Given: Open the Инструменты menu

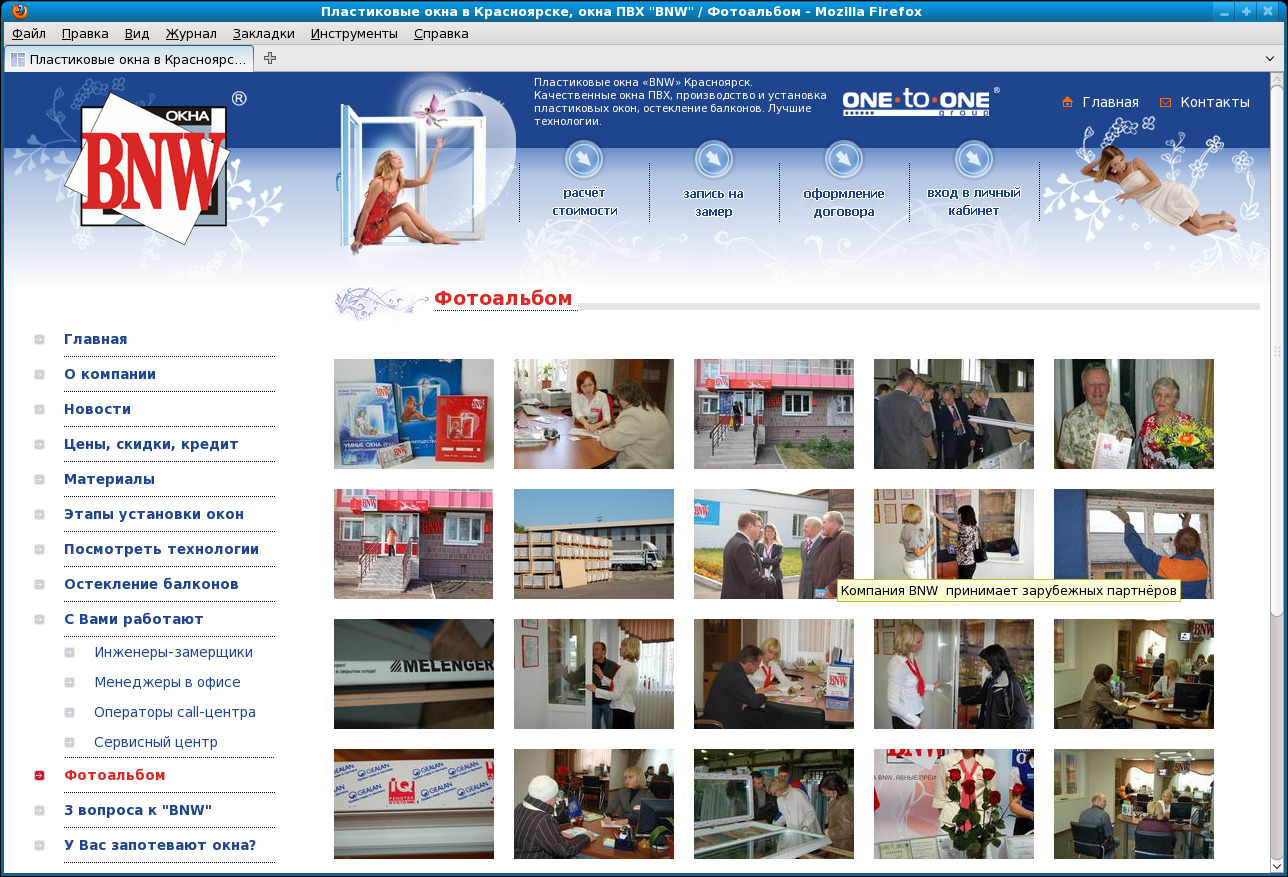Looking at the screenshot, I should coord(354,33).
